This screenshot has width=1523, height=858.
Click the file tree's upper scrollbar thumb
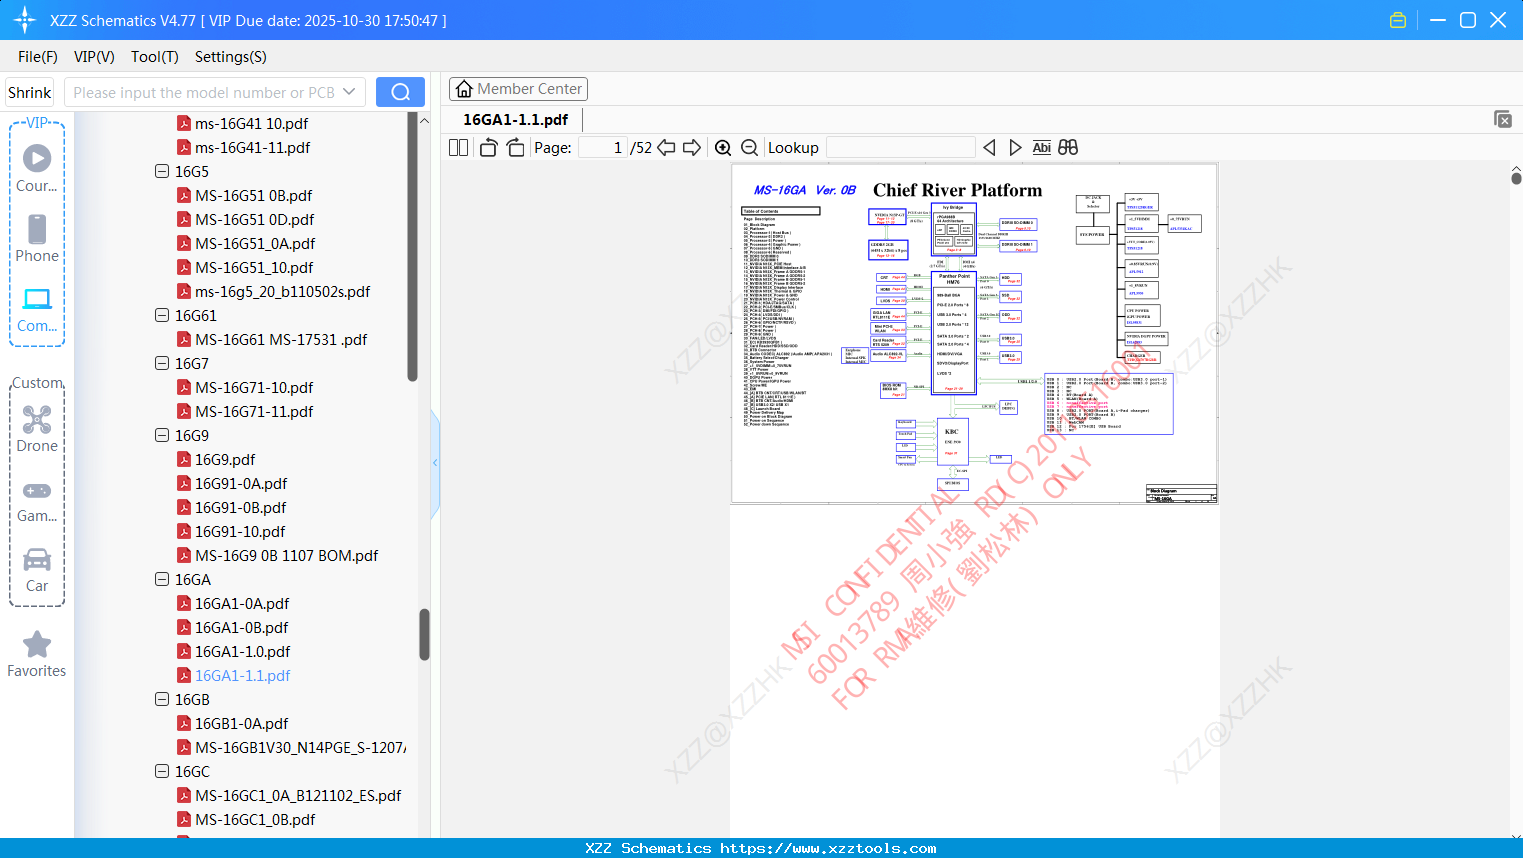[x=412, y=246]
